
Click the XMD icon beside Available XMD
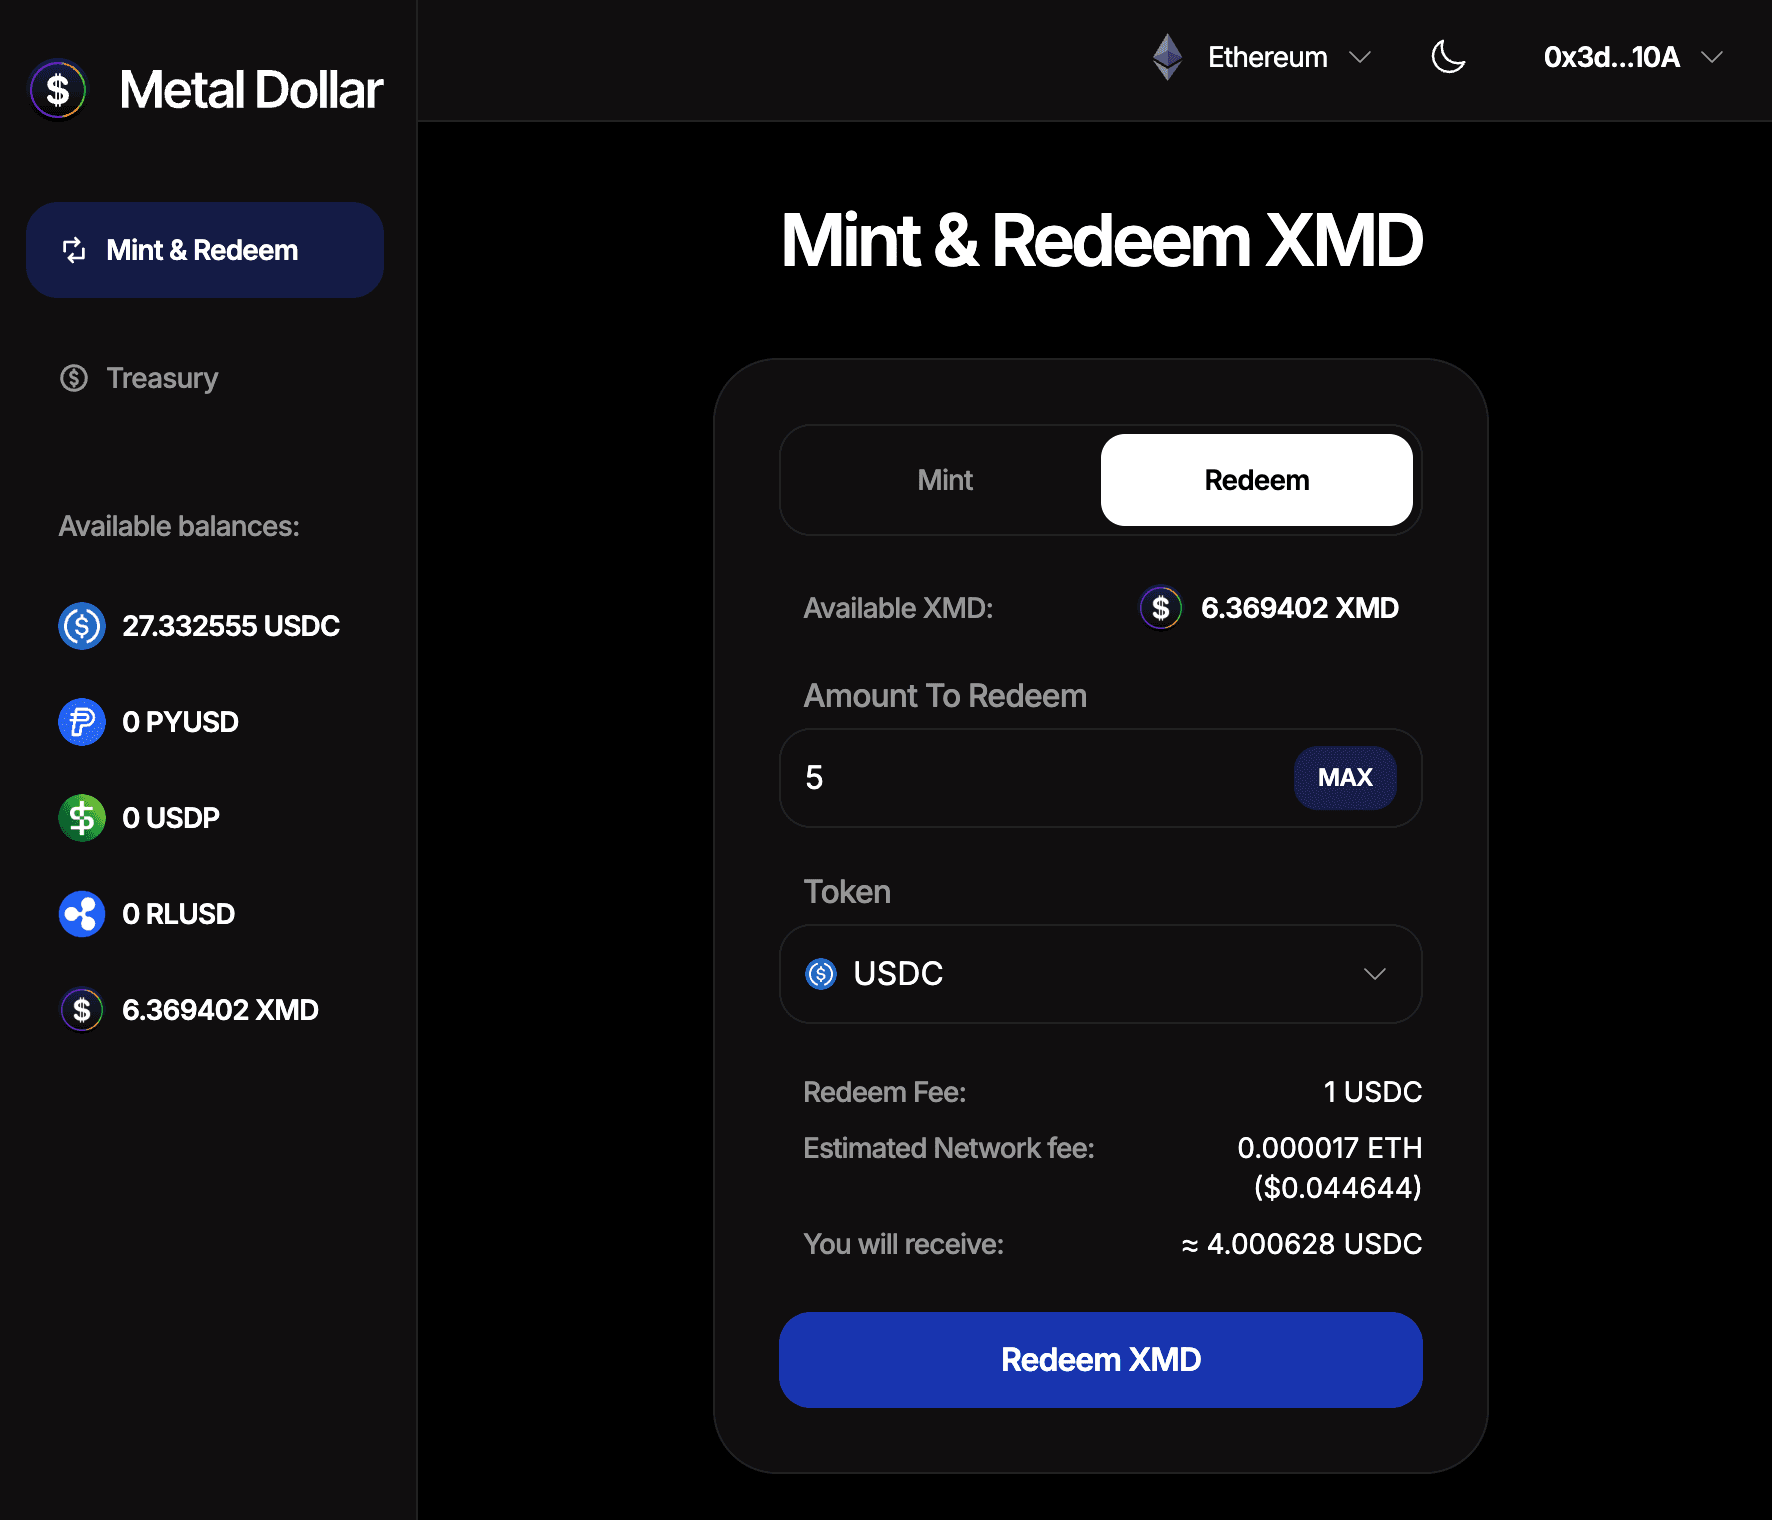tap(1161, 607)
